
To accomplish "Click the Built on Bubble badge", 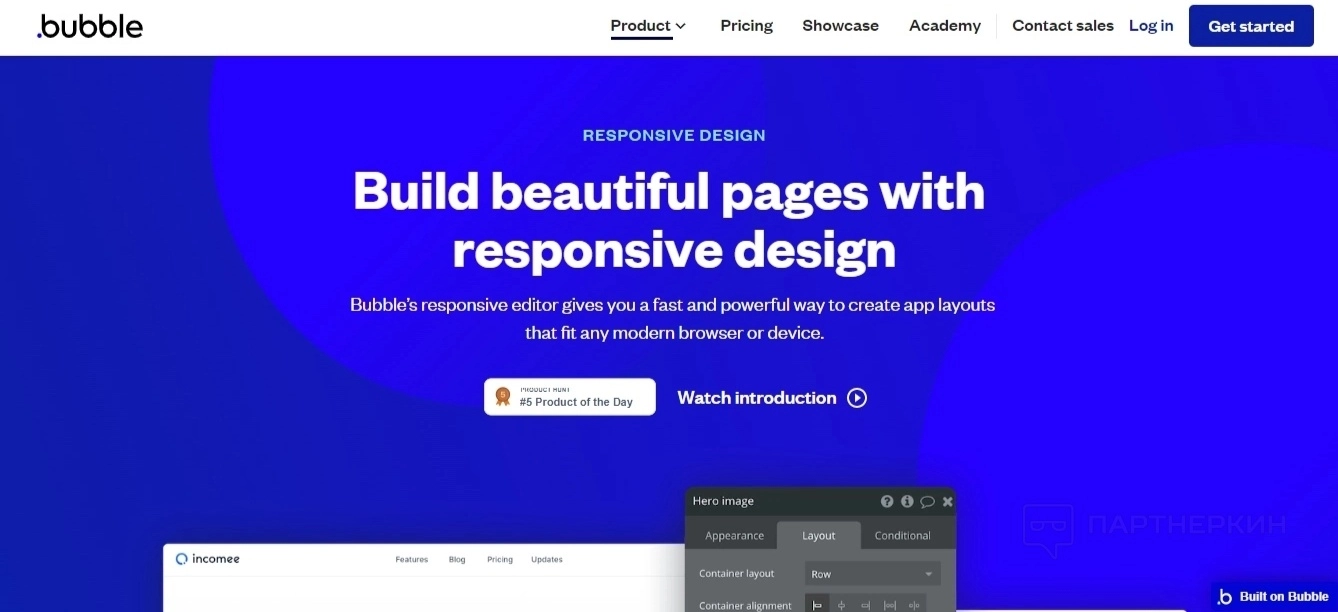I will pos(1273,597).
